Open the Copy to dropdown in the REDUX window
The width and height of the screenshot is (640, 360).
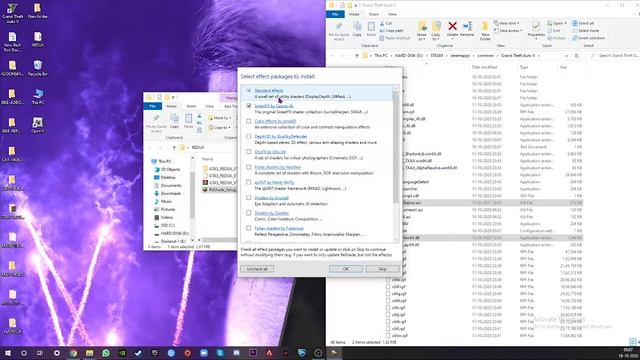(219, 127)
